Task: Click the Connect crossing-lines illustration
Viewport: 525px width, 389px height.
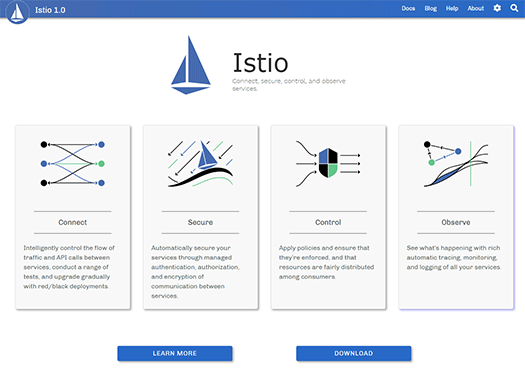Action: [x=73, y=164]
